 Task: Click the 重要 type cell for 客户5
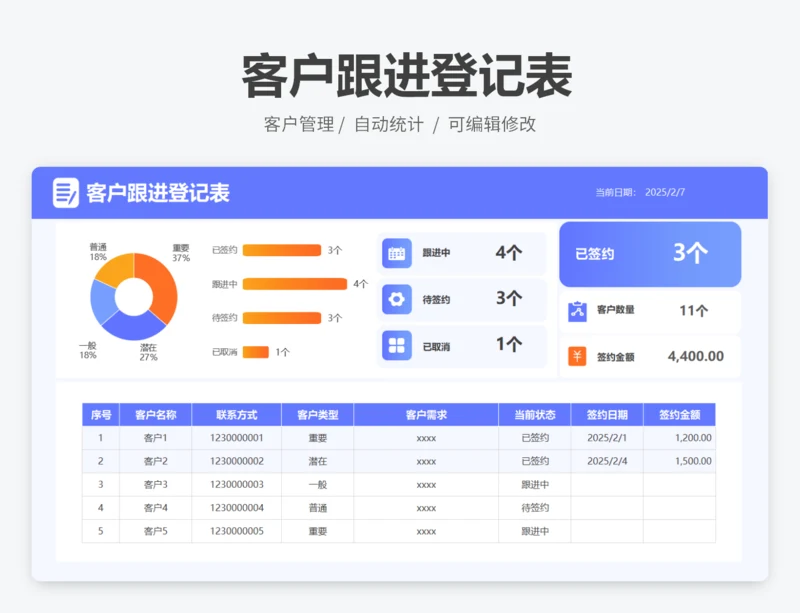pyautogui.click(x=317, y=531)
